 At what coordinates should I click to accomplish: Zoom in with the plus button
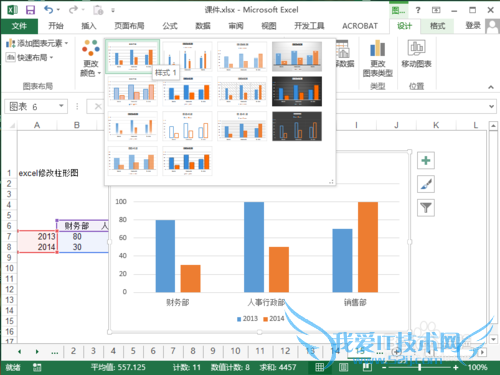pyautogui.click(x=456, y=367)
